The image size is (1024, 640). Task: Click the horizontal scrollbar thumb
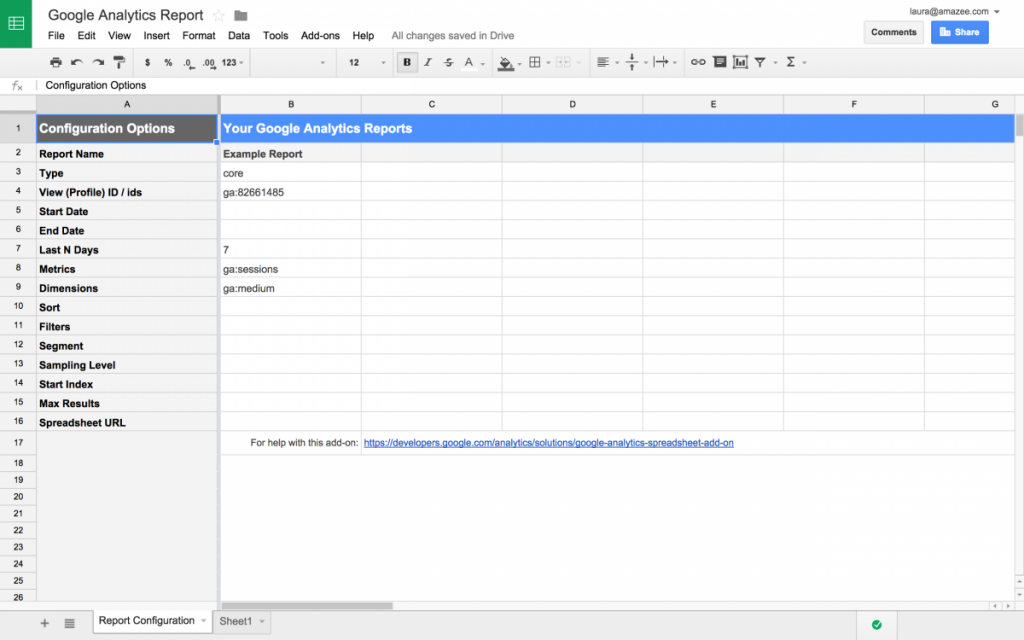pos(307,605)
